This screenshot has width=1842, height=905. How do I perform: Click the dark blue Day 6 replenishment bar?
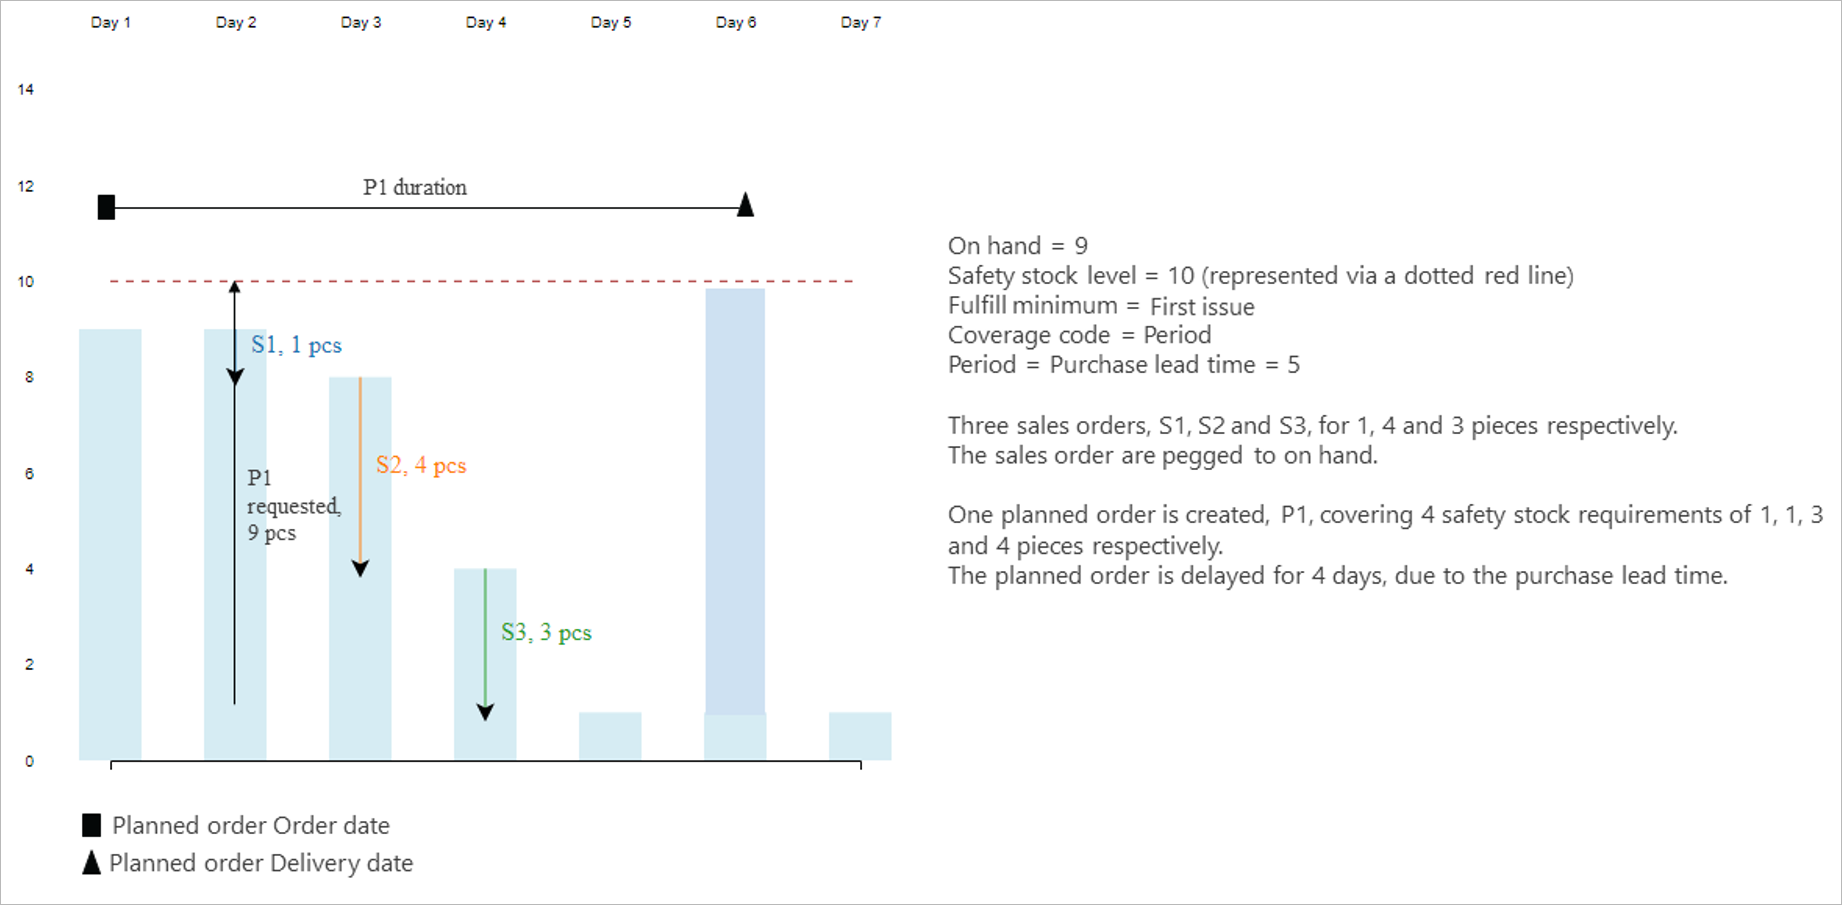pos(735,501)
